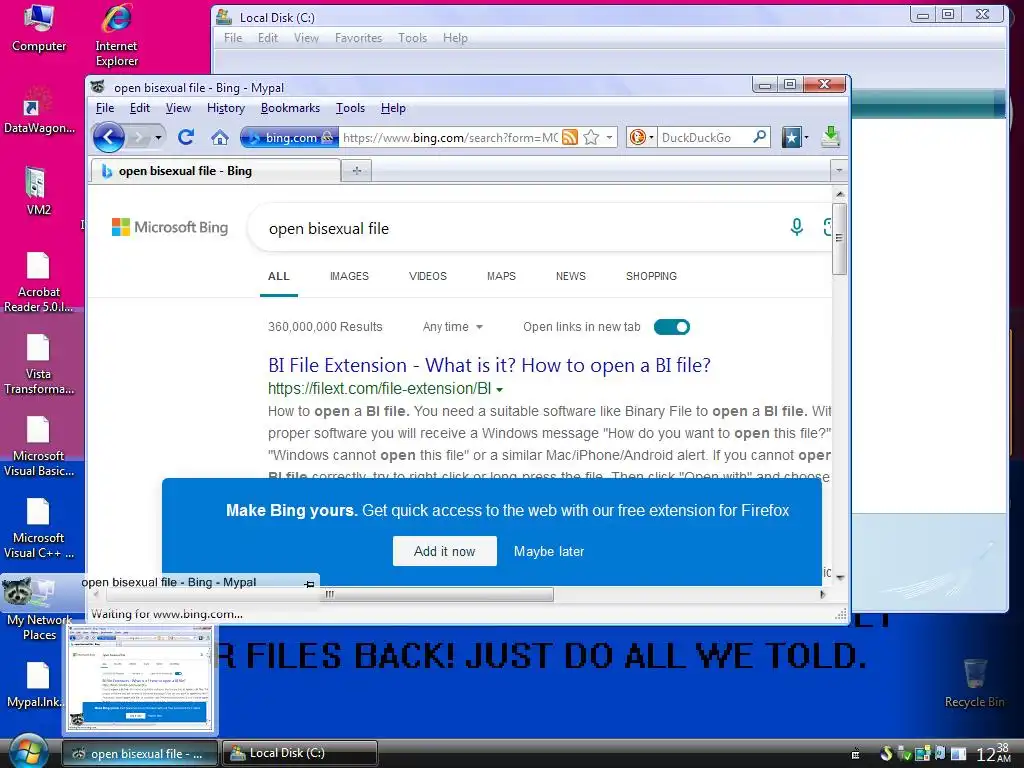Reload the Bing page
Viewport: 1024px width, 768px height.
(186, 137)
